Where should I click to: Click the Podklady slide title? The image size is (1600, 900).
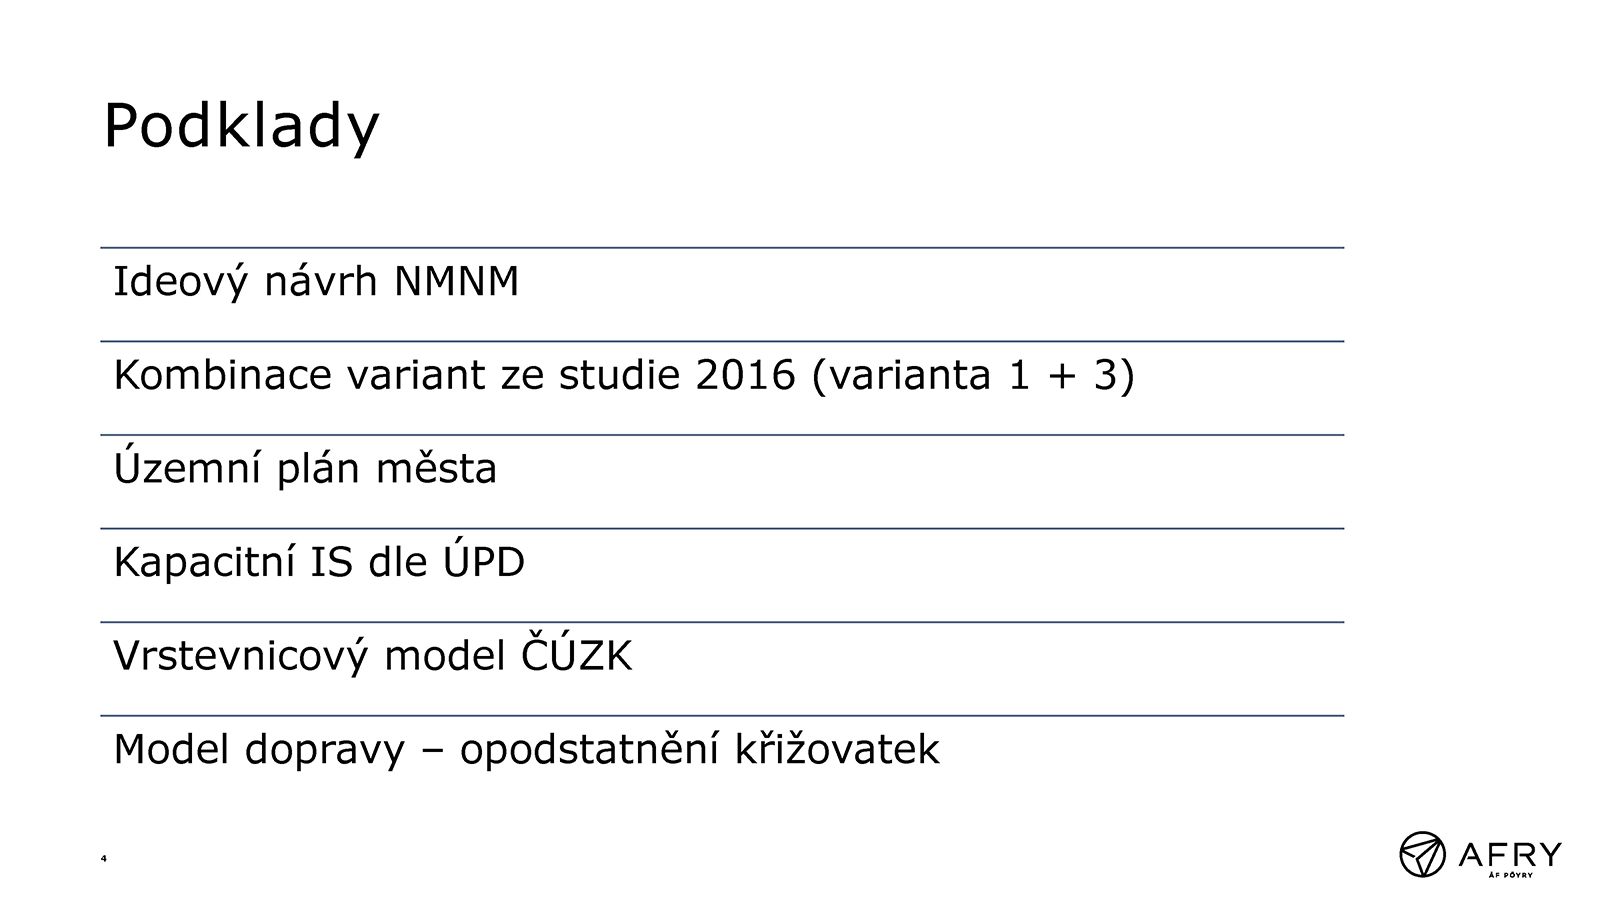241,126
